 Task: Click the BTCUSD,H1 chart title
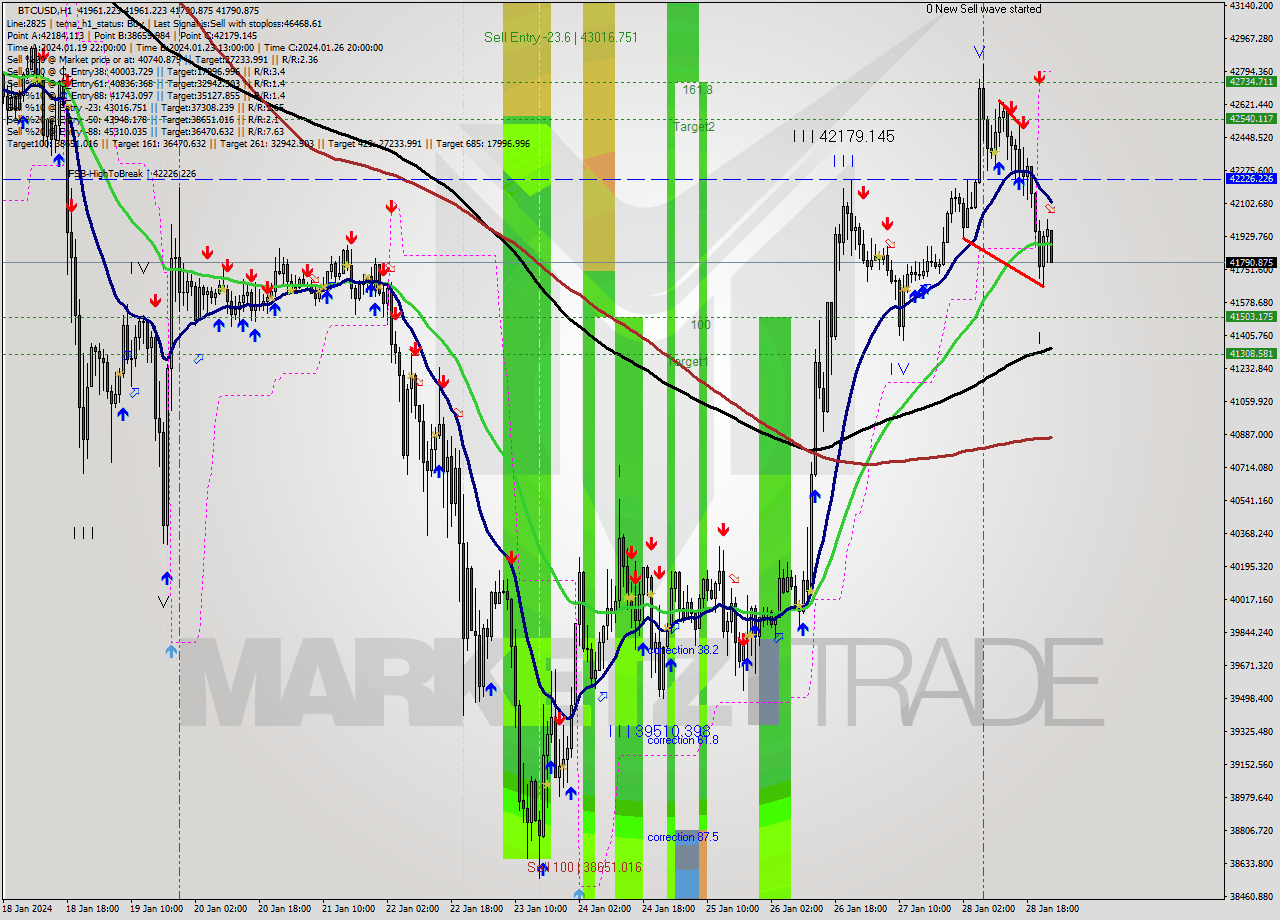click(44, 10)
